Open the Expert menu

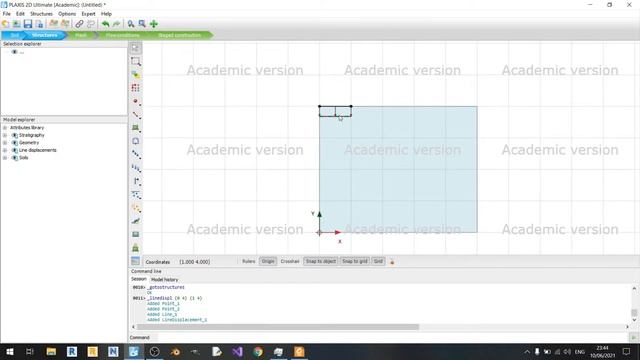[88, 14]
